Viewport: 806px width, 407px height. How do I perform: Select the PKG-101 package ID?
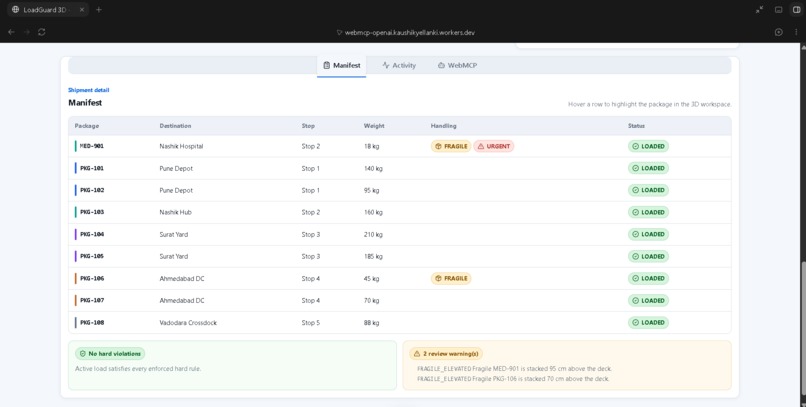(92, 169)
